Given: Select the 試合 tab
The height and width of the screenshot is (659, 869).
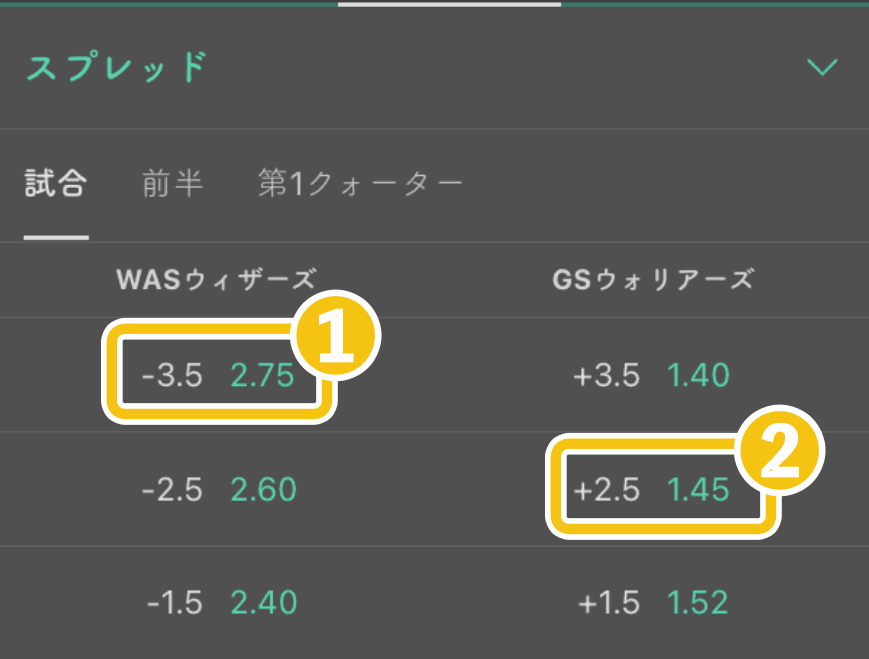Looking at the screenshot, I should click(x=56, y=183).
